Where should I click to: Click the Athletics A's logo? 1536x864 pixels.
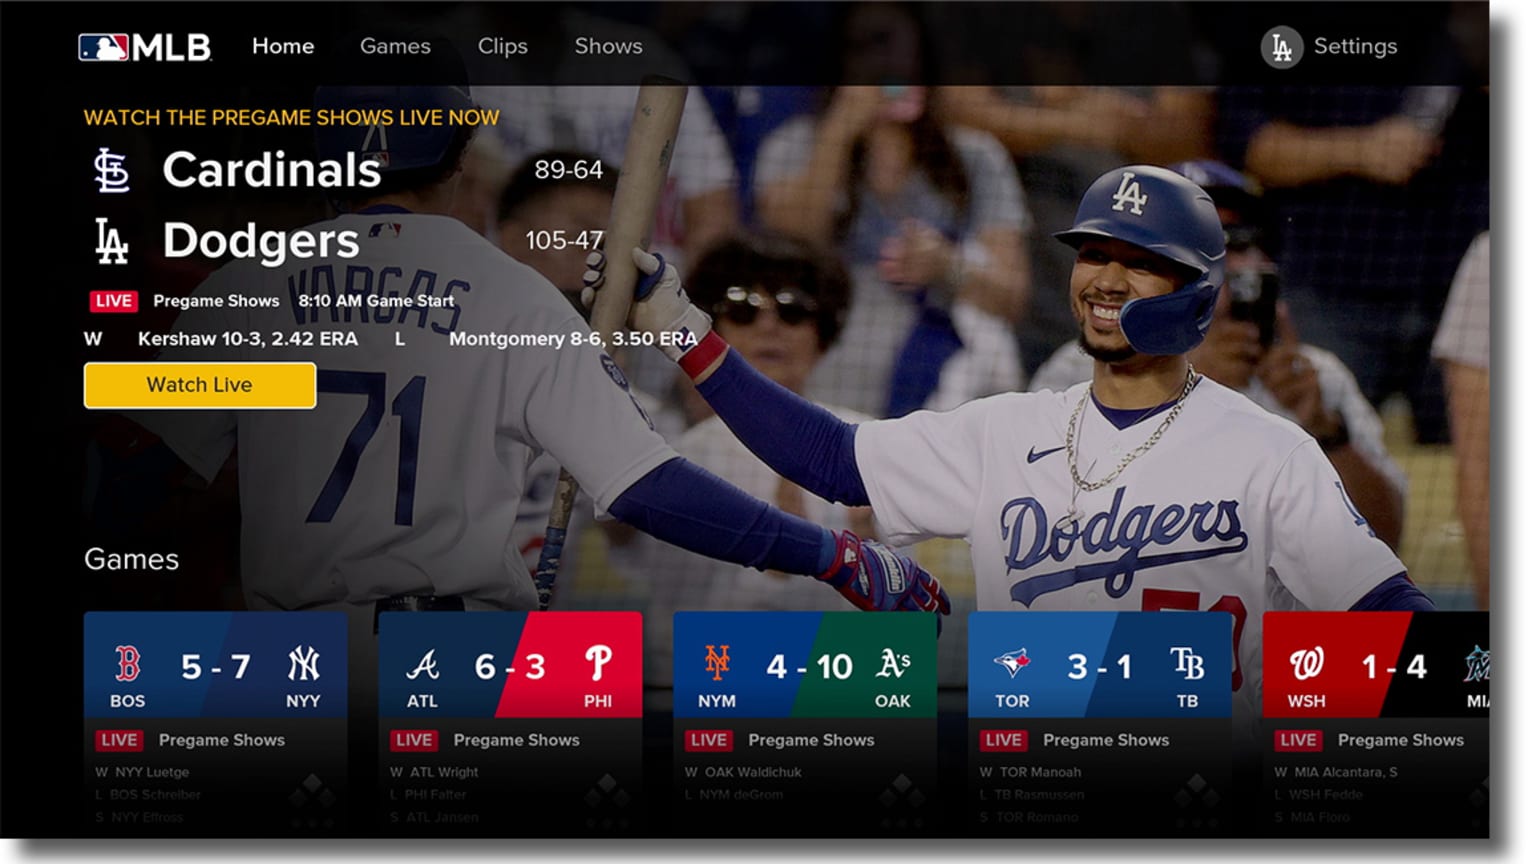(891, 665)
